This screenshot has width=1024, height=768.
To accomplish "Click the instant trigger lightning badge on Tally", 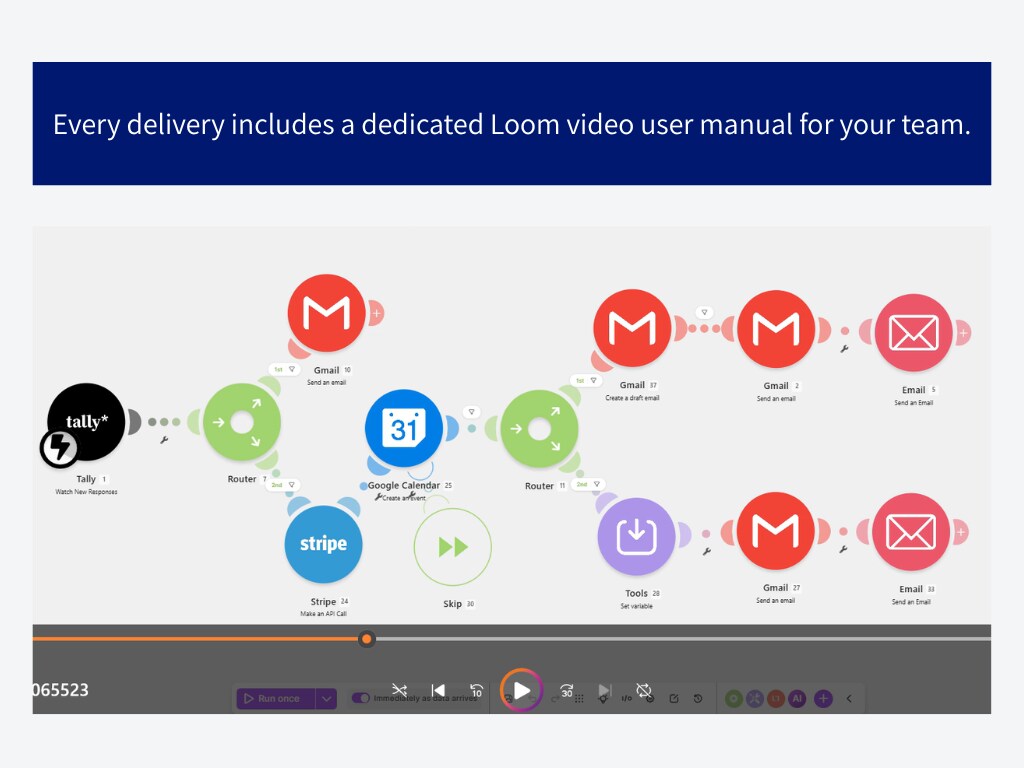I will [x=59, y=448].
